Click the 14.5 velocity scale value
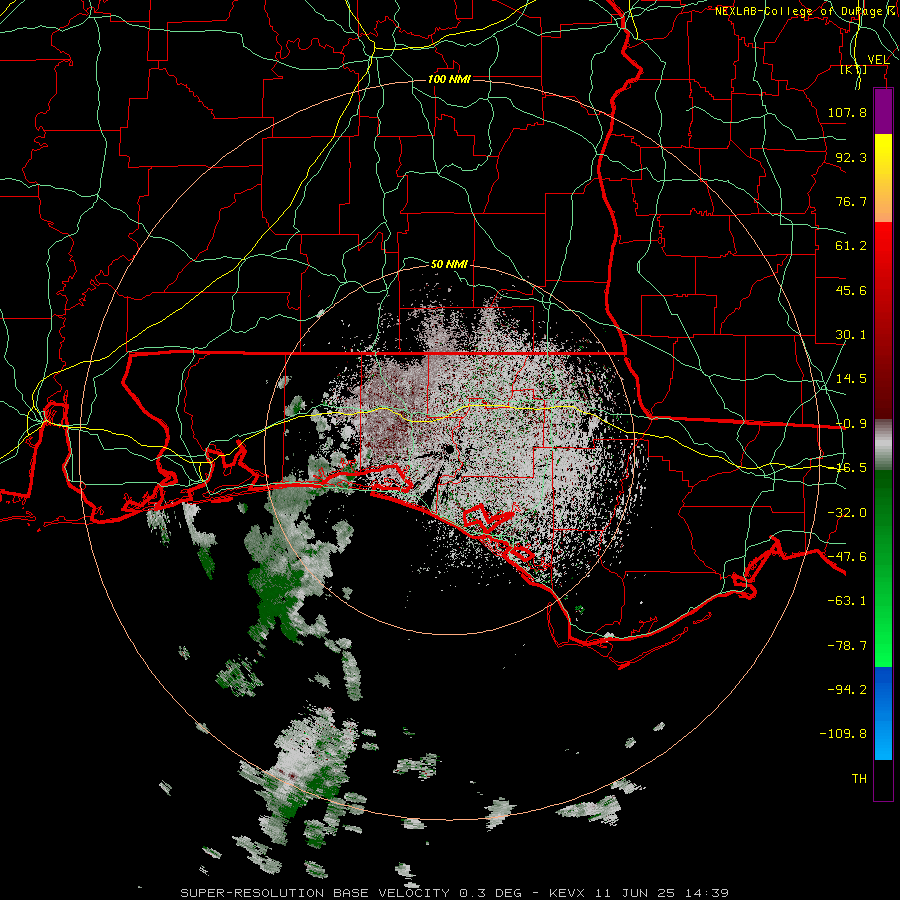This screenshot has width=900, height=900. (x=851, y=379)
